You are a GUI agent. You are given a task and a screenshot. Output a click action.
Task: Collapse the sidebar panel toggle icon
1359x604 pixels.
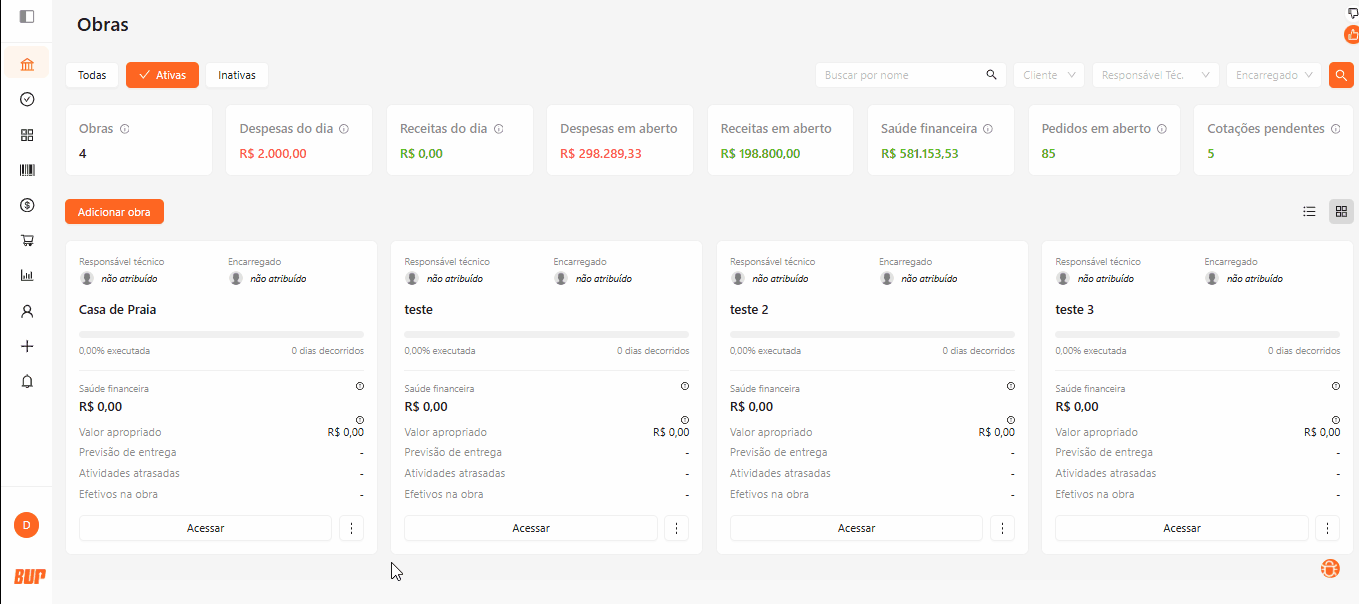27,17
